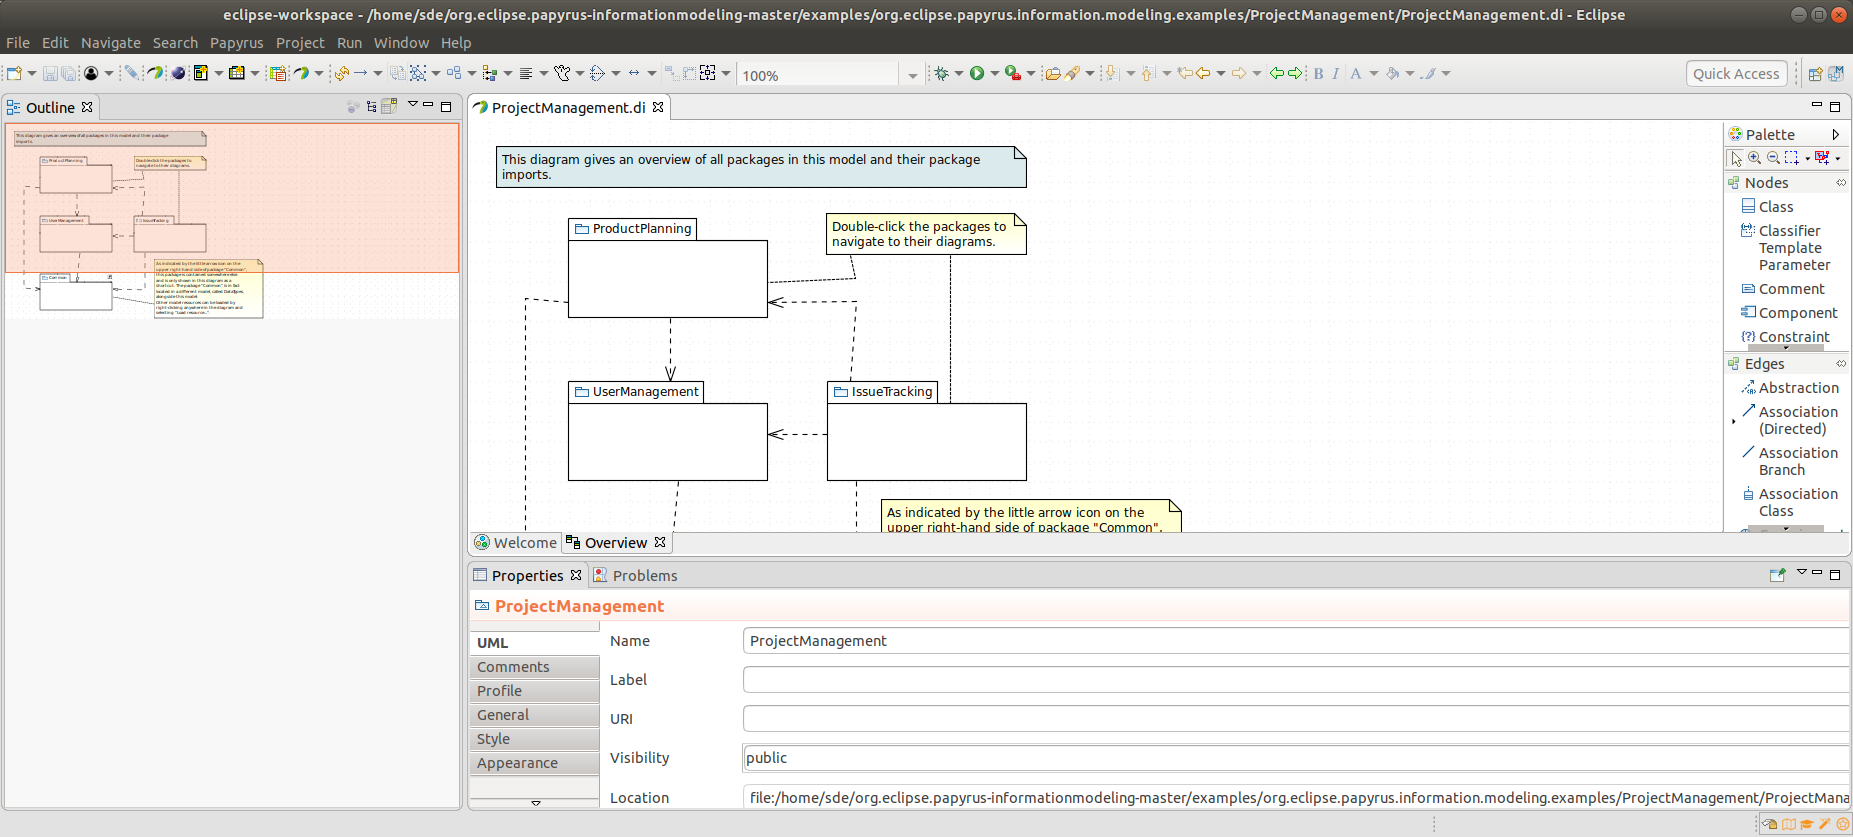Open the Papyrus menu

[237, 43]
